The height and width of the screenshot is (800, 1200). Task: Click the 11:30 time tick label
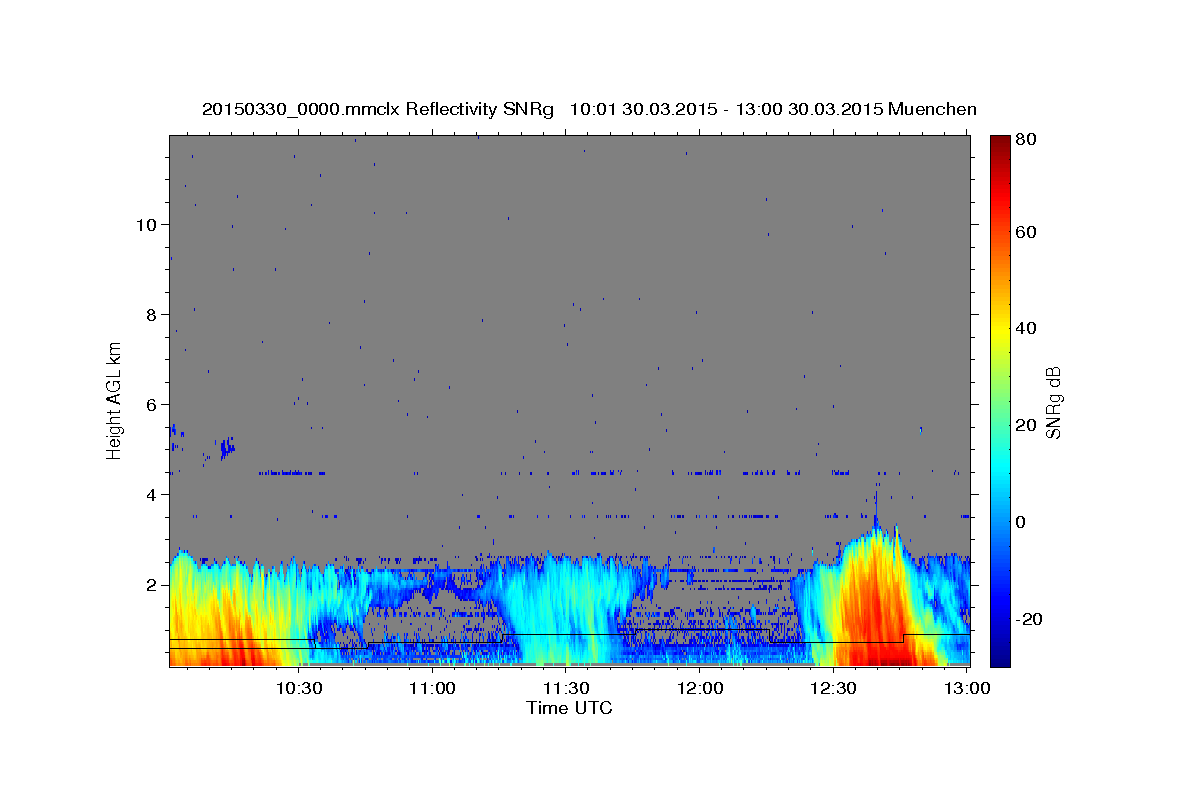tap(566, 688)
